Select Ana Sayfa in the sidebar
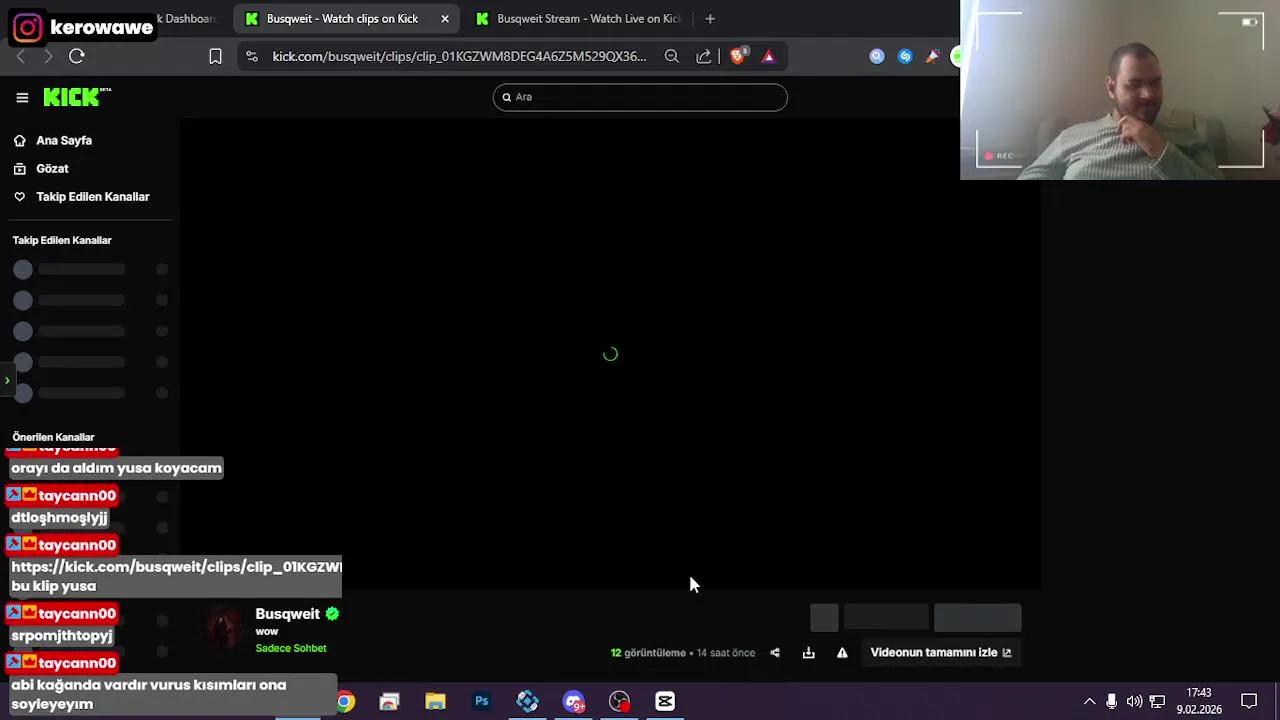Viewport: 1280px width, 720px height. click(x=64, y=140)
